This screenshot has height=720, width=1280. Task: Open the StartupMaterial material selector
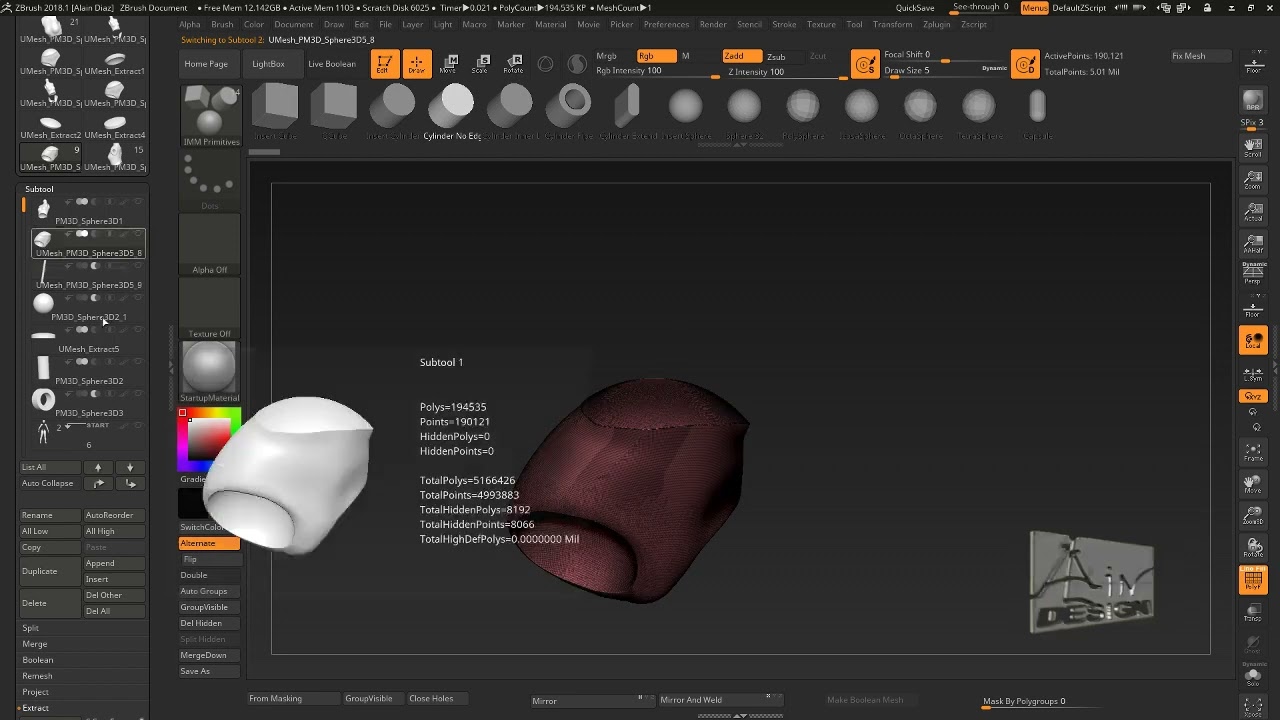tap(210, 373)
